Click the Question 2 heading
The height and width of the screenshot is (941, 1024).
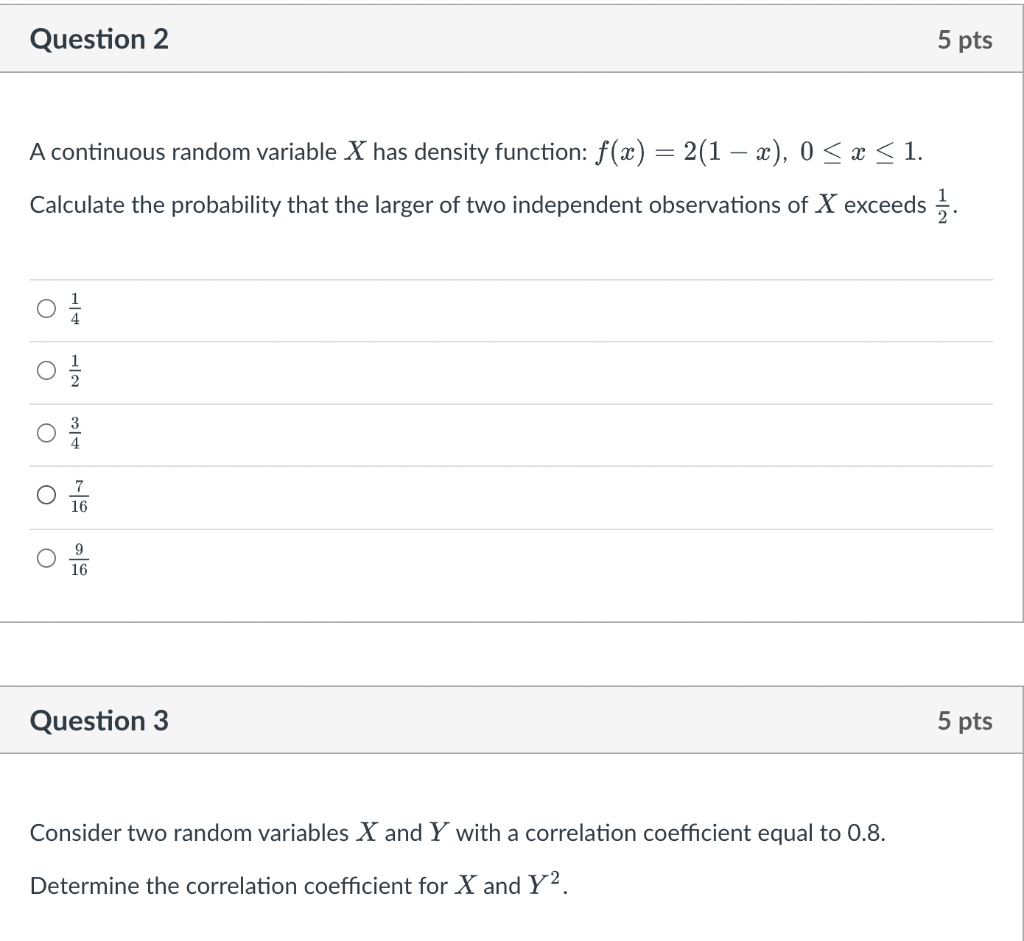pos(99,39)
